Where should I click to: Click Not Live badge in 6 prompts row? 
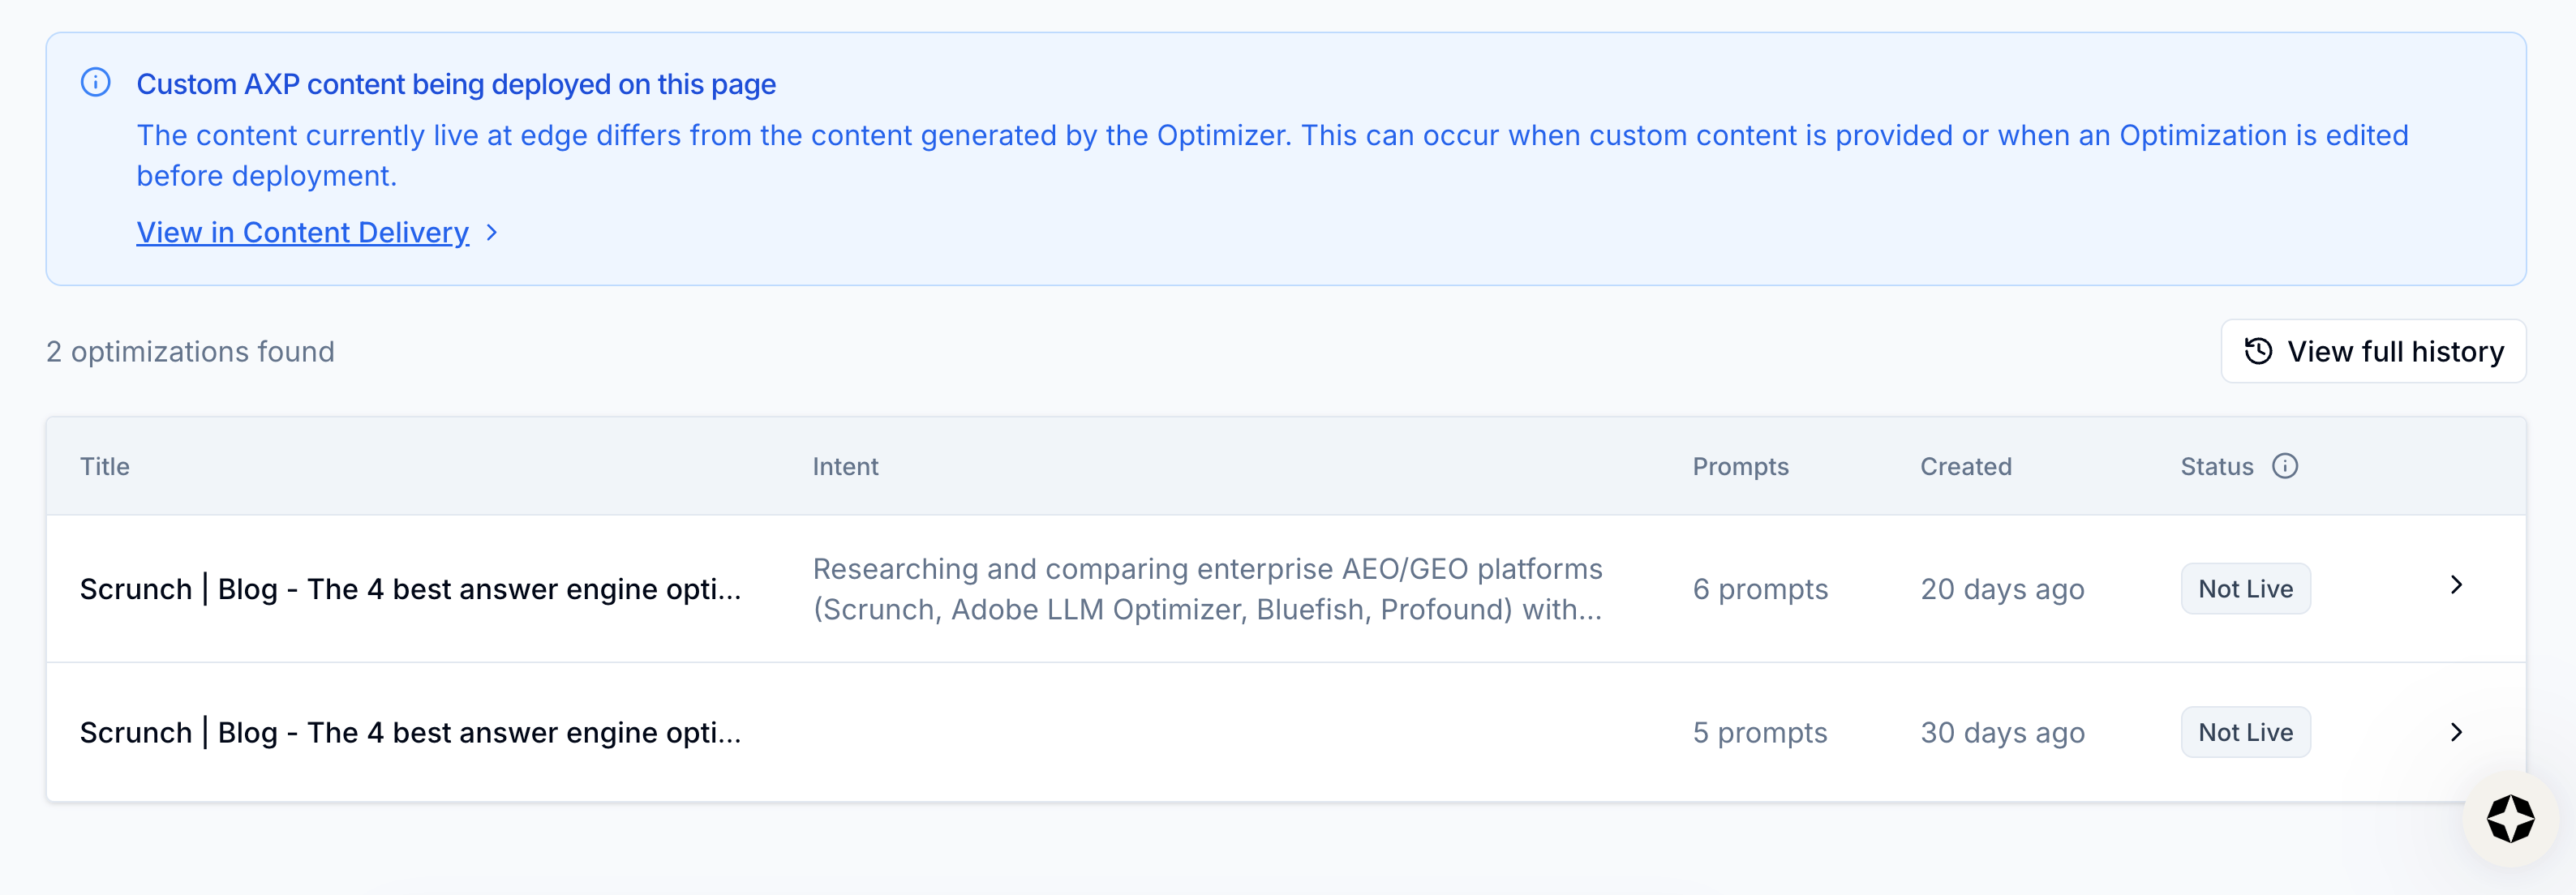click(2245, 589)
